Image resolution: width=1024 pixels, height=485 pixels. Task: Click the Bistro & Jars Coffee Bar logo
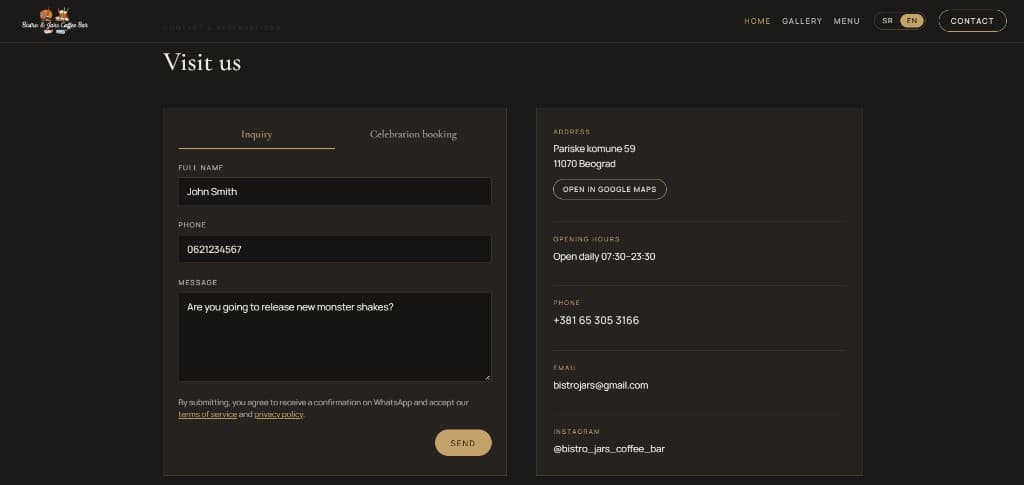click(55, 21)
